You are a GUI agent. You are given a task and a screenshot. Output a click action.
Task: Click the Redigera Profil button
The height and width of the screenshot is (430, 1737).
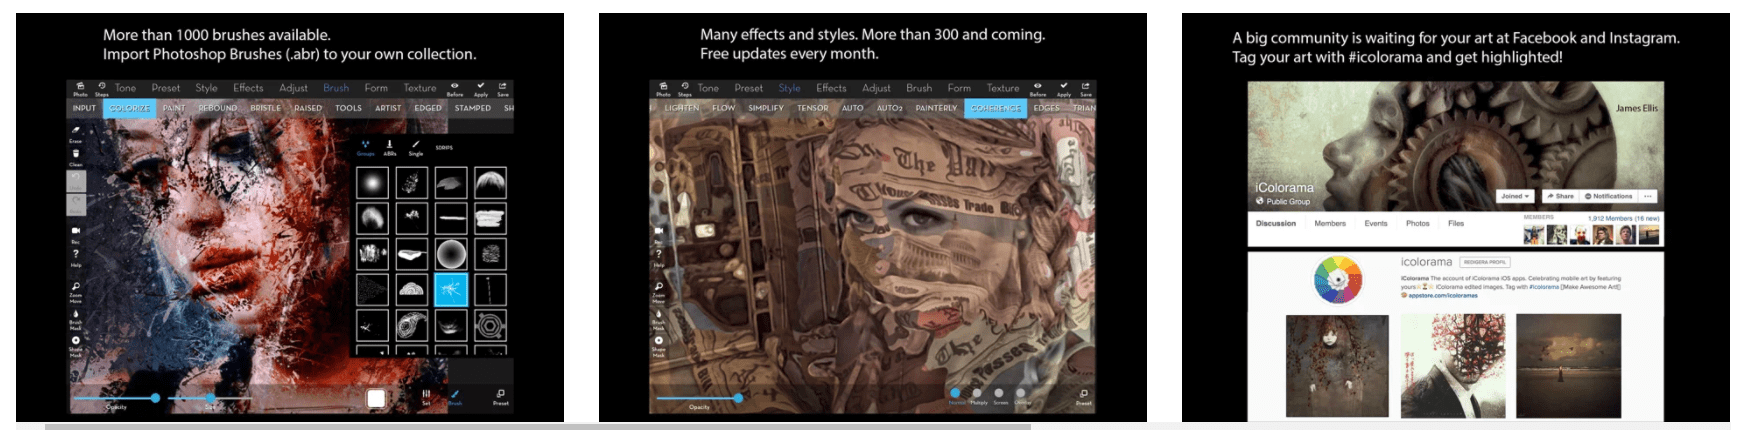coord(1485,262)
